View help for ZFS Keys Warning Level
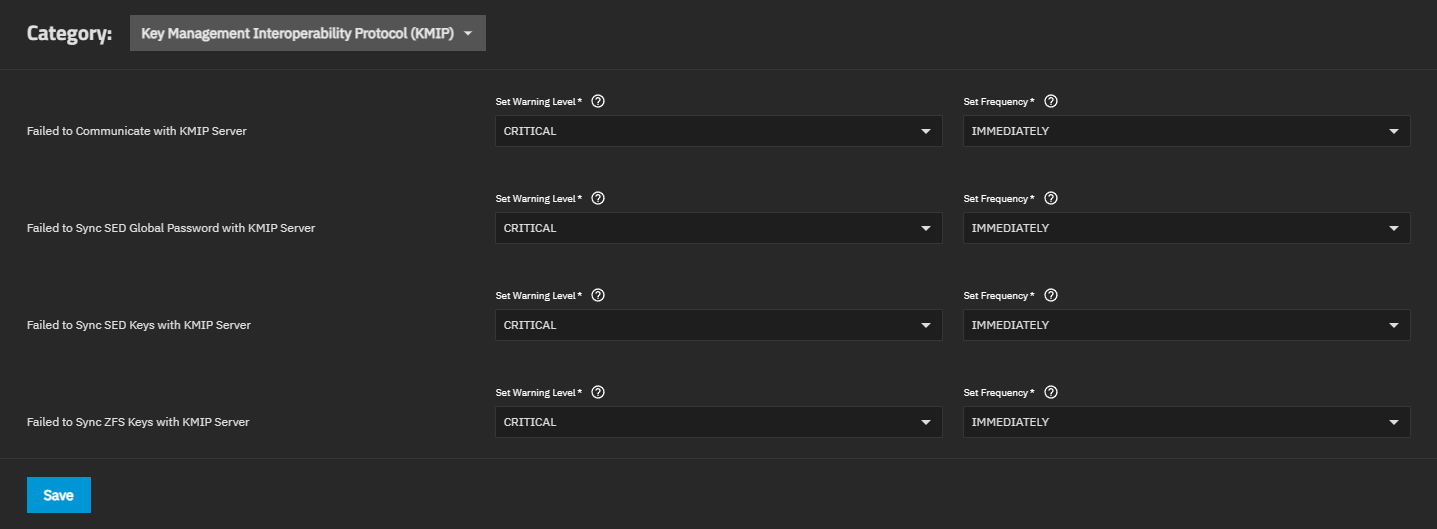Viewport: 1437px width, 529px height. [598, 392]
